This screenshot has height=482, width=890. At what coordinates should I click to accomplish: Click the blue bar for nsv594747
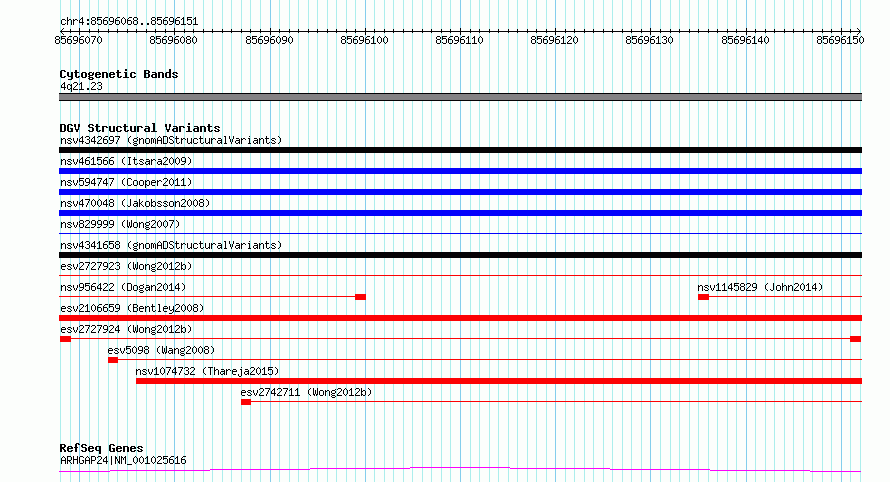pos(460,192)
